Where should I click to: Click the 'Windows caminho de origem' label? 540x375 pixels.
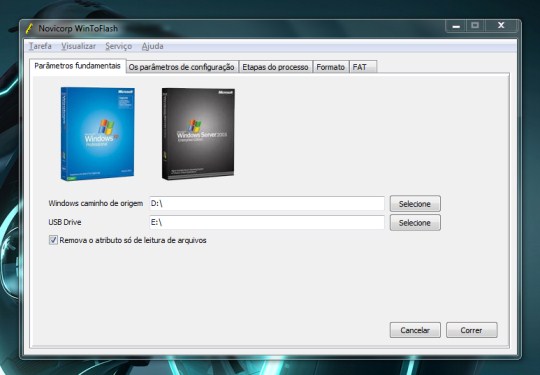[95, 203]
